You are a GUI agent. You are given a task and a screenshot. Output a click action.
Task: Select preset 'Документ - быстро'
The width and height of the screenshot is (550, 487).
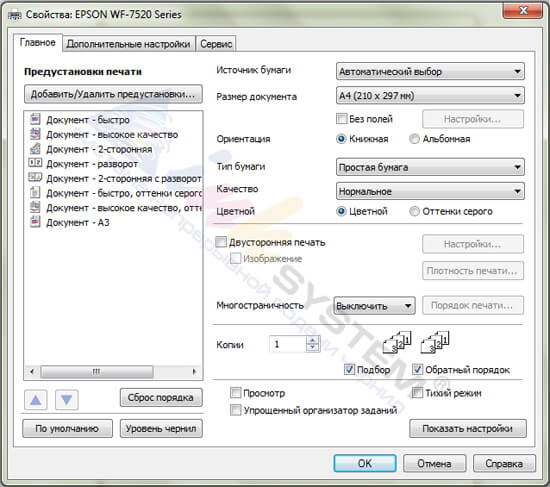pyautogui.click(x=88, y=120)
